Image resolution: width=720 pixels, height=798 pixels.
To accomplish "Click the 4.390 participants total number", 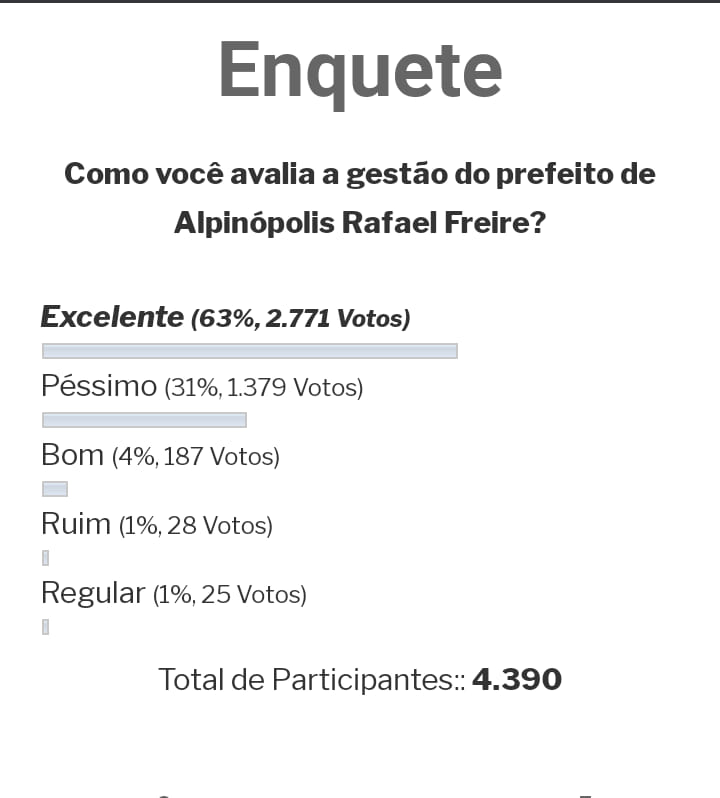I will (517, 680).
